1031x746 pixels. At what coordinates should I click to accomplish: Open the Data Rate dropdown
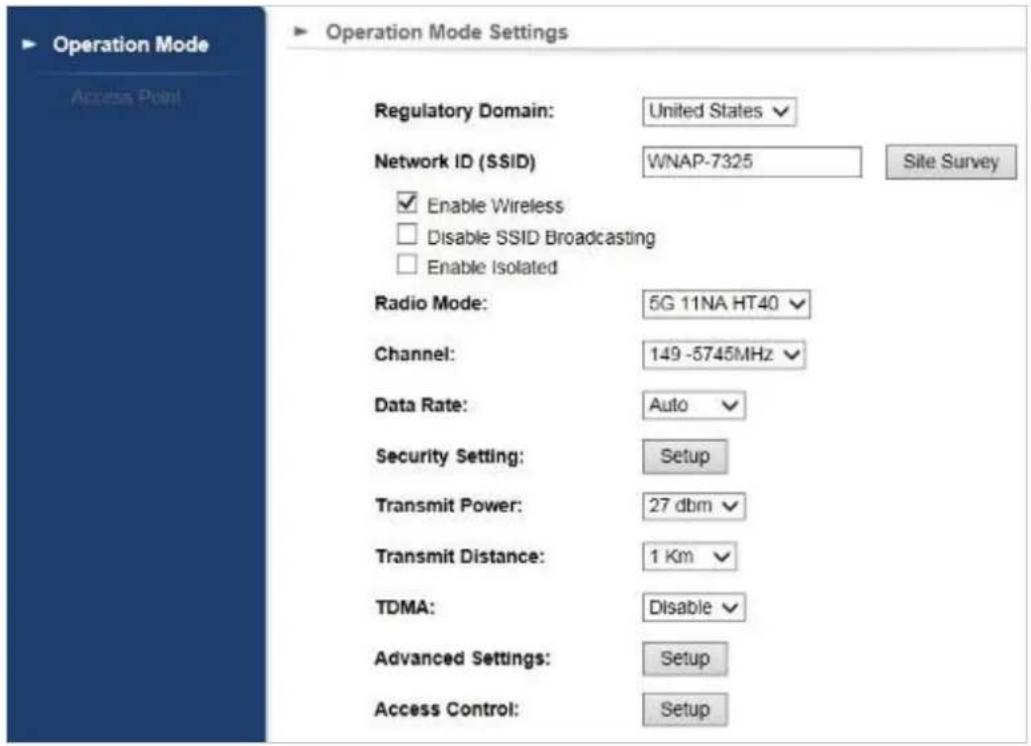[x=694, y=405]
